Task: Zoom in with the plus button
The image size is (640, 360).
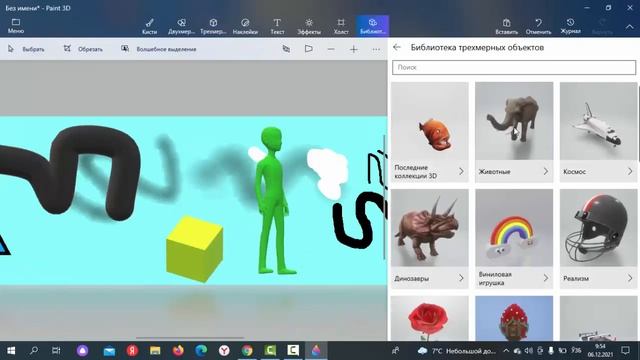Action: [353, 49]
